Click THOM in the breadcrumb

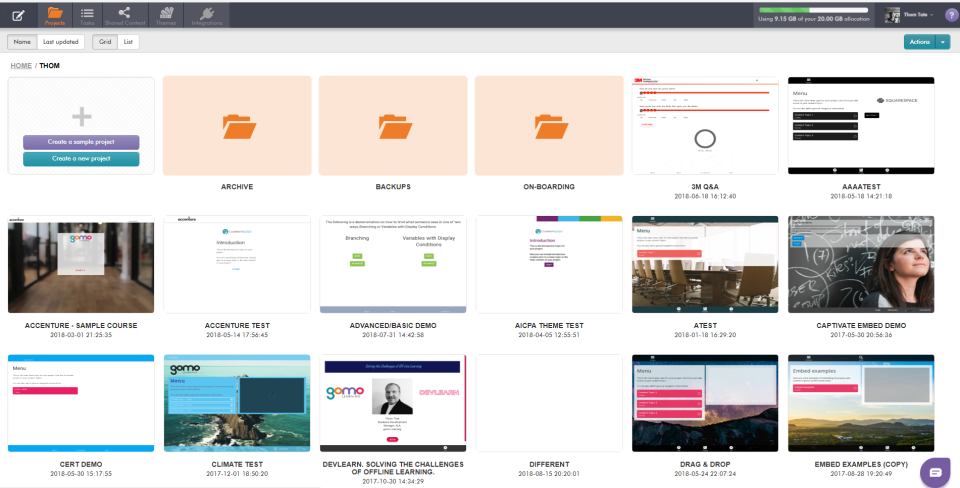[x=50, y=66]
